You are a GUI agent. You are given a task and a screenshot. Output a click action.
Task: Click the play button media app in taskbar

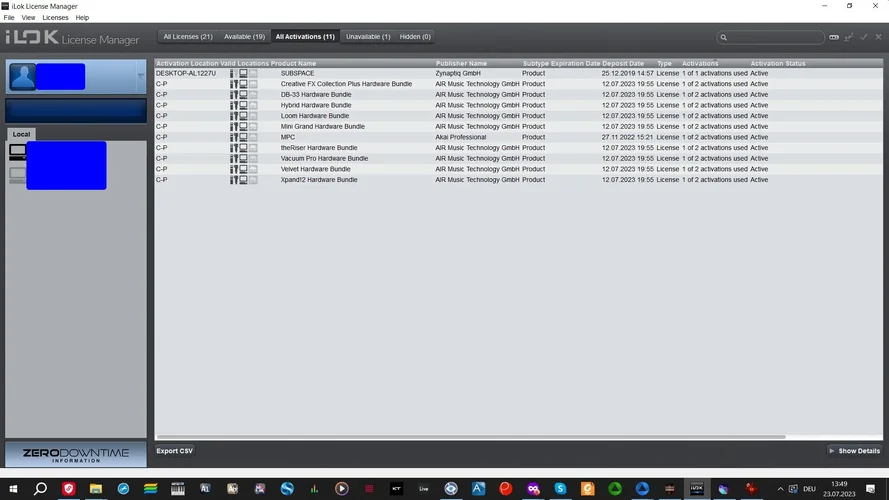(341, 489)
